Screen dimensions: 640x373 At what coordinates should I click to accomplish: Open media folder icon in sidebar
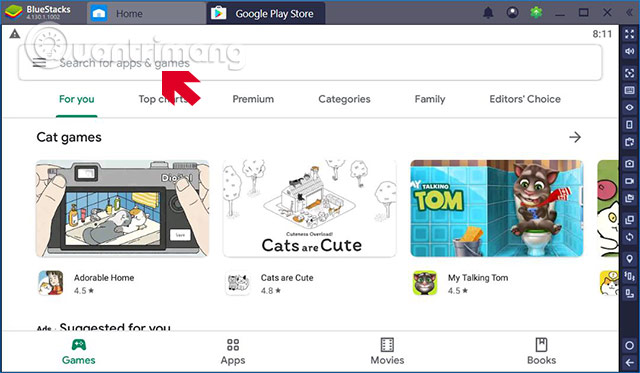click(x=629, y=198)
